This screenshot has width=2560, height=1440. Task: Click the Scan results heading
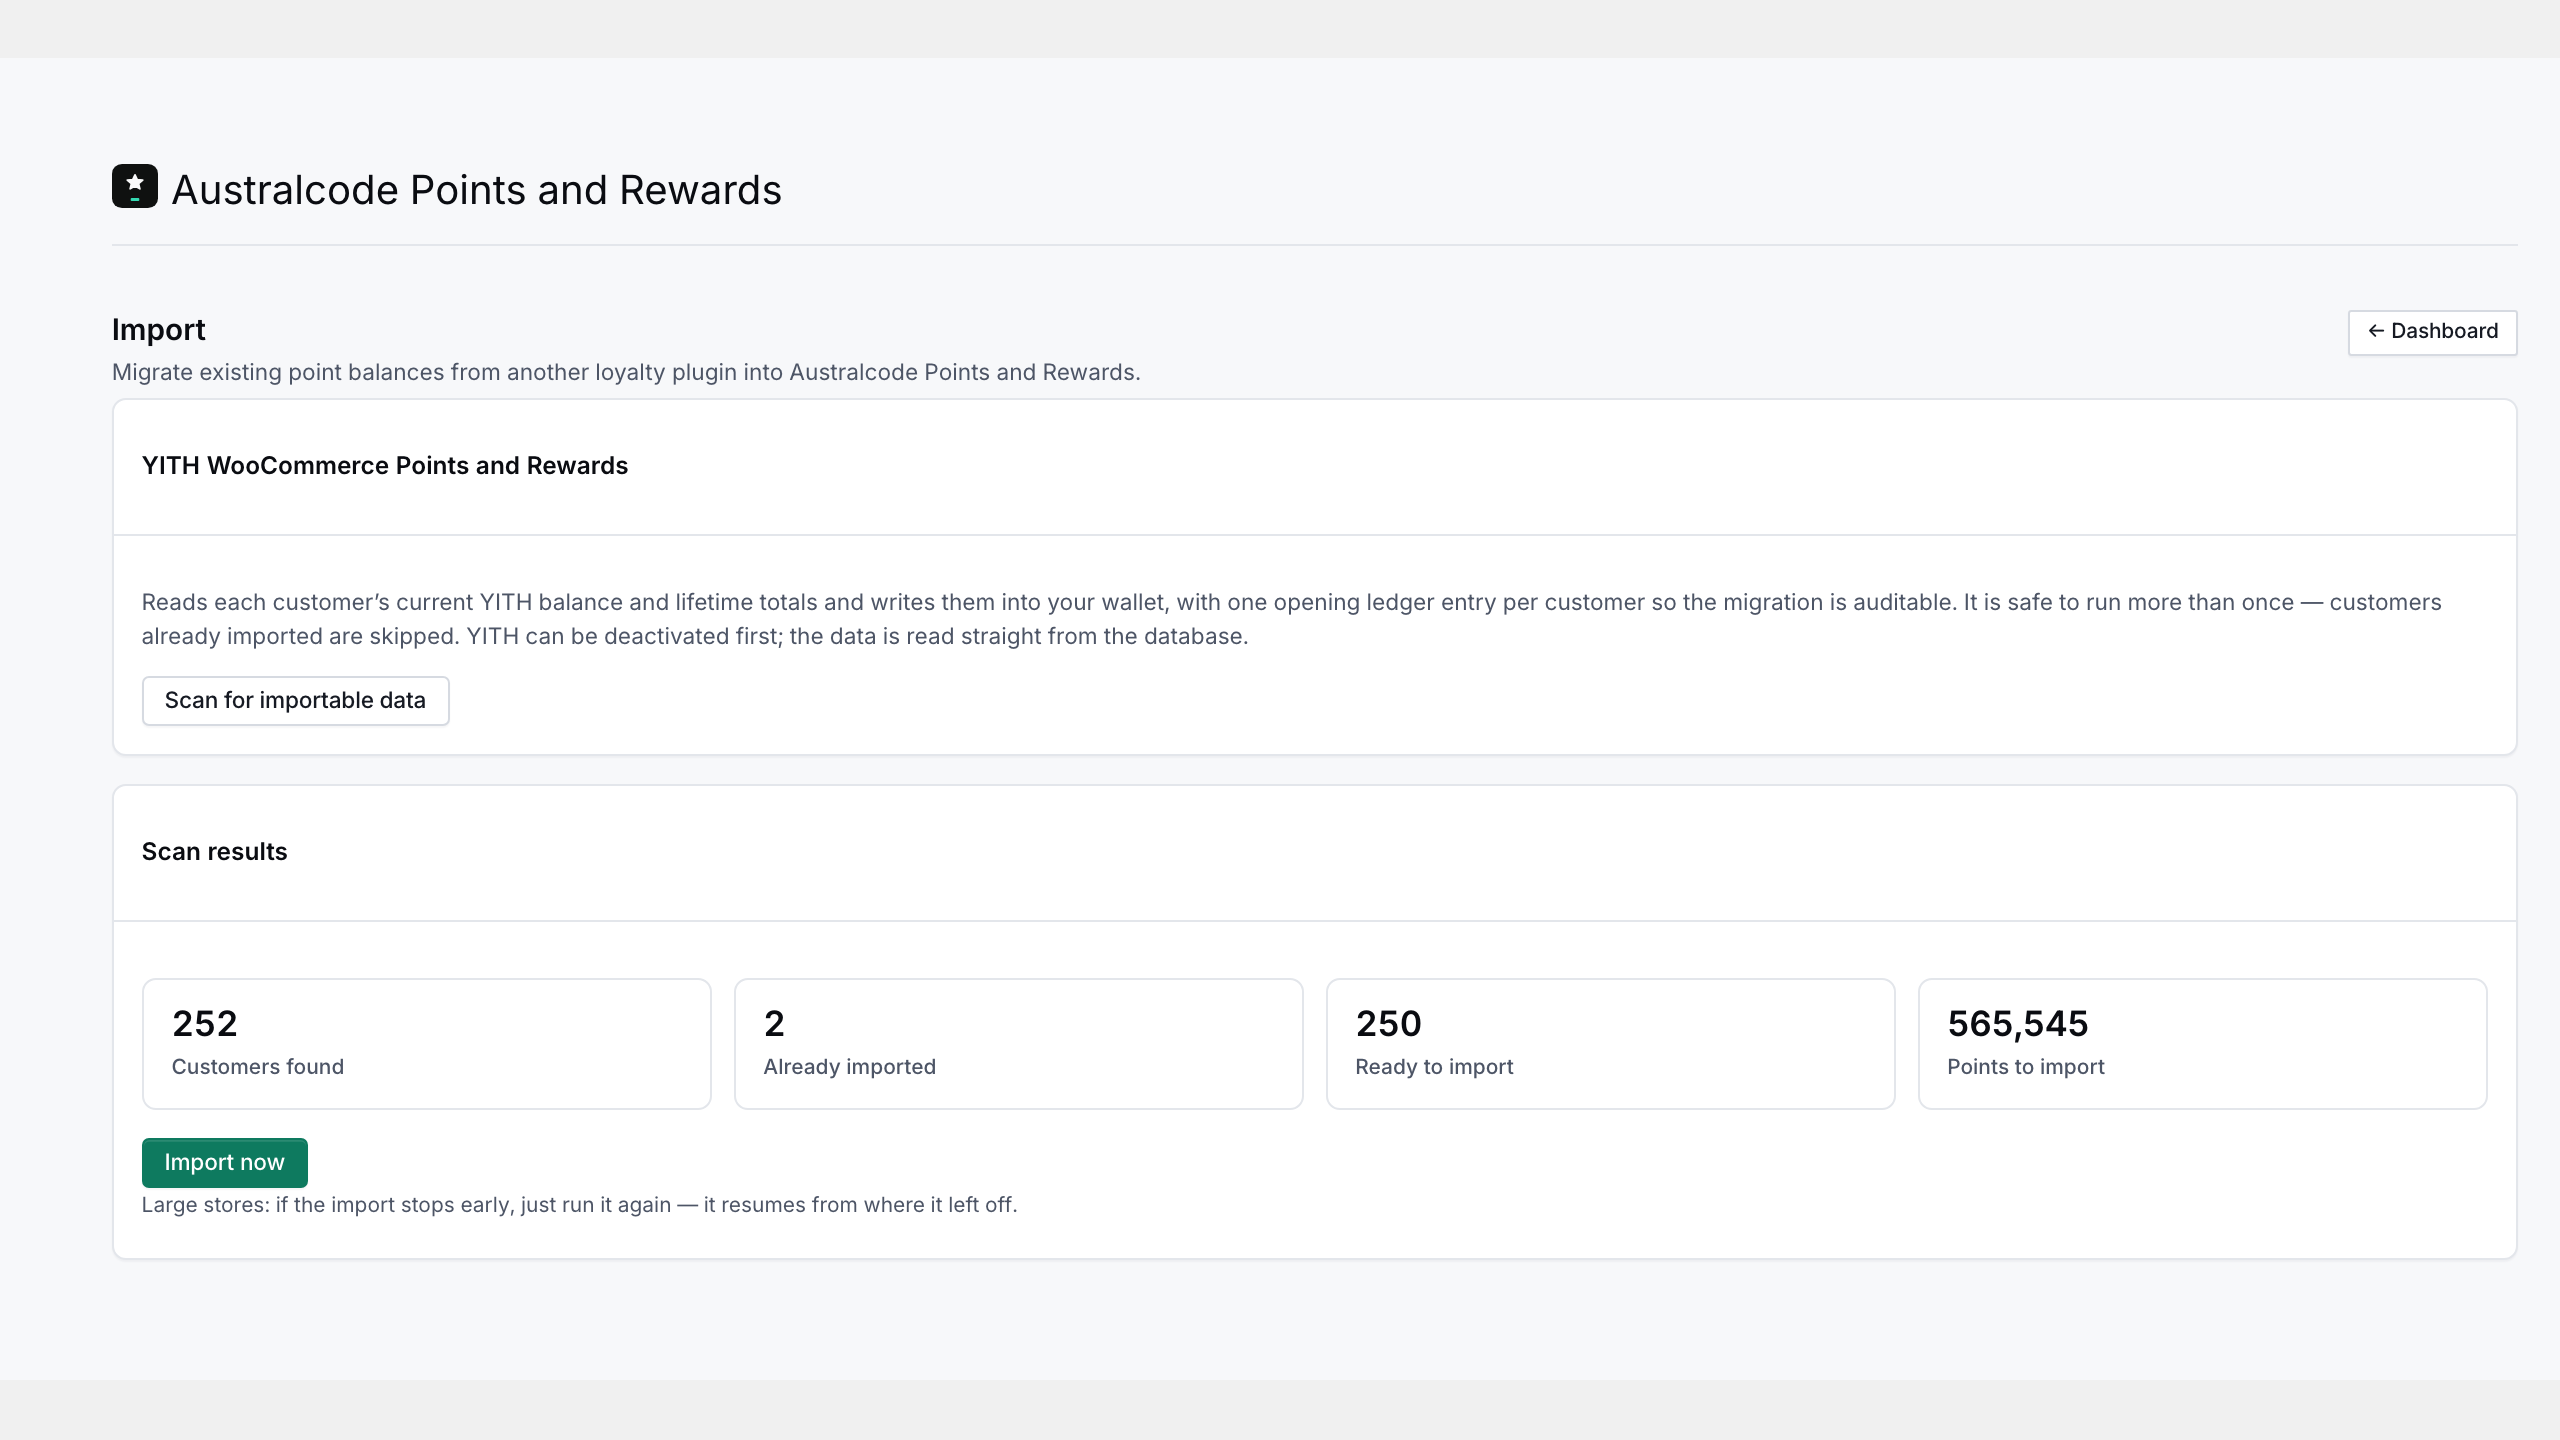coord(214,852)
